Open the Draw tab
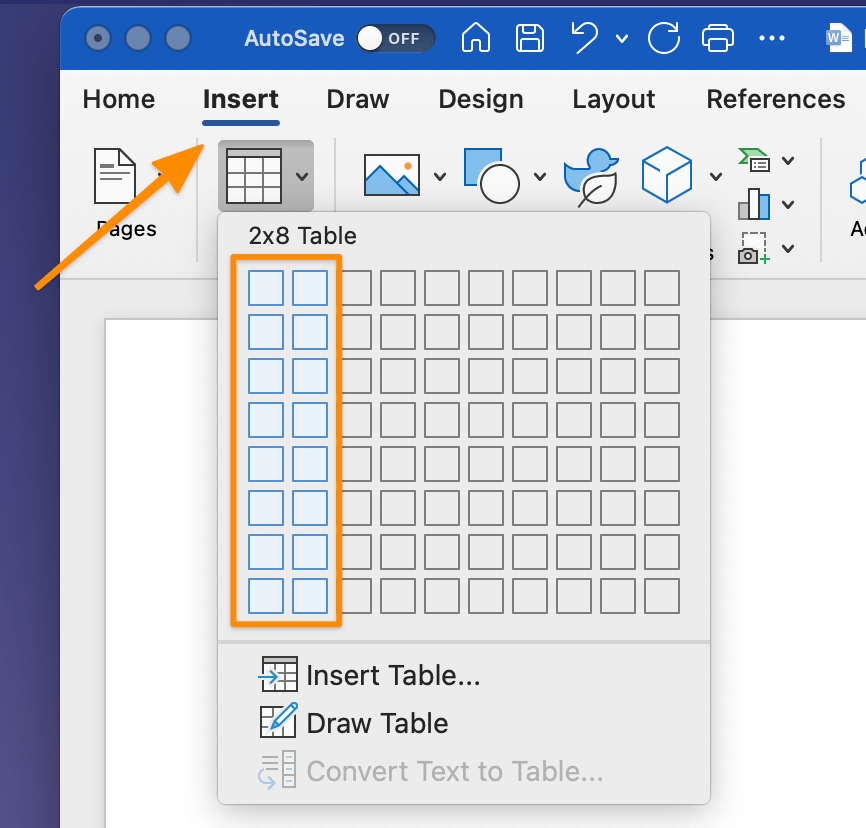Screen dimensions: 866x828 pyautogui.click(x=358, y=99)
